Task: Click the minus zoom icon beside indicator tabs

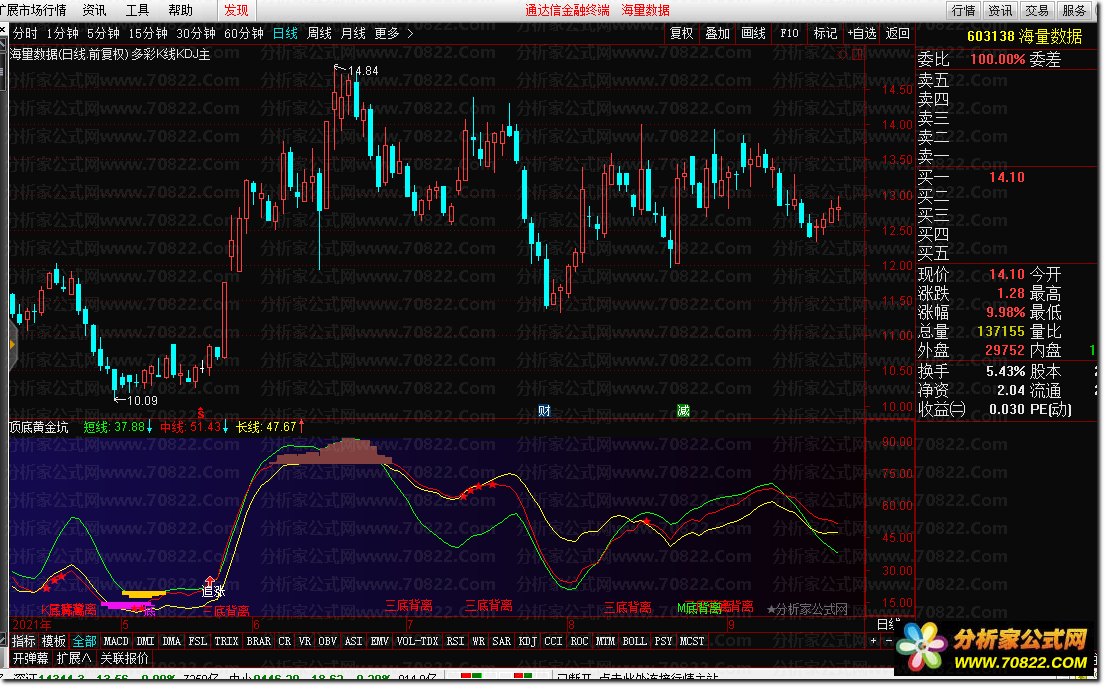Action: [x=888, y=641]
